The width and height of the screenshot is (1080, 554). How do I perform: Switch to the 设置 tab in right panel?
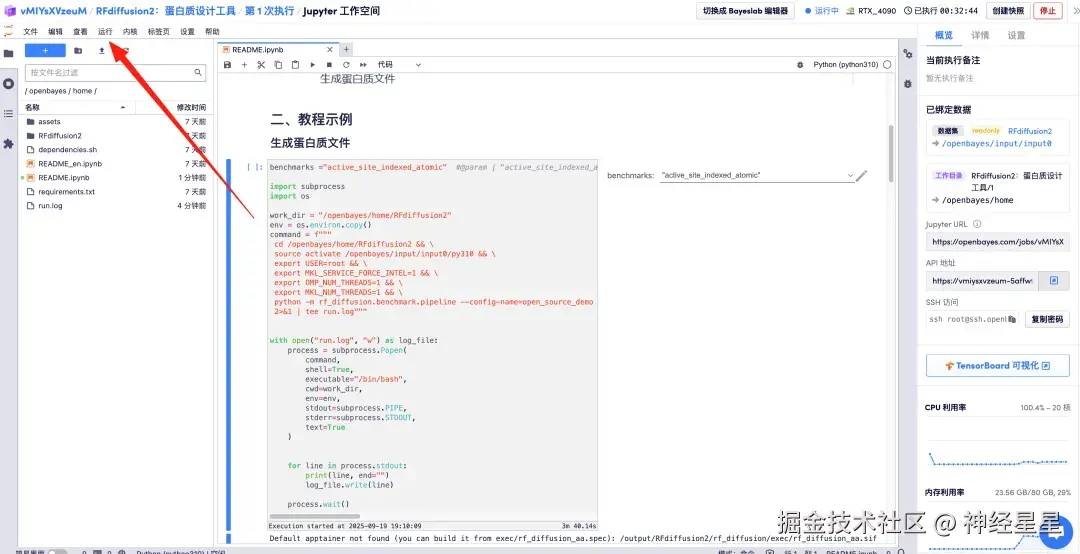(1016, 36)
